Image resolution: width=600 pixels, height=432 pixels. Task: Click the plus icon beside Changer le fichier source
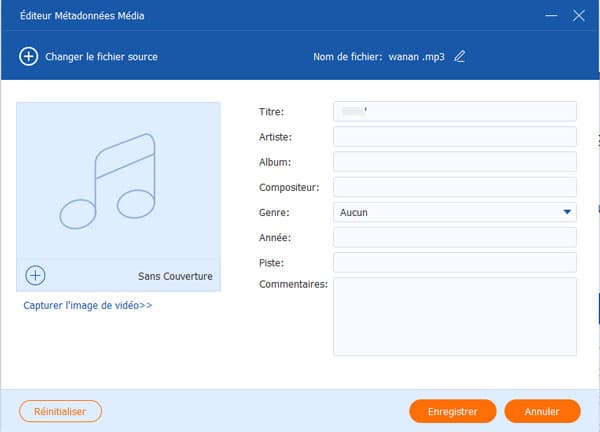point(28,57)
